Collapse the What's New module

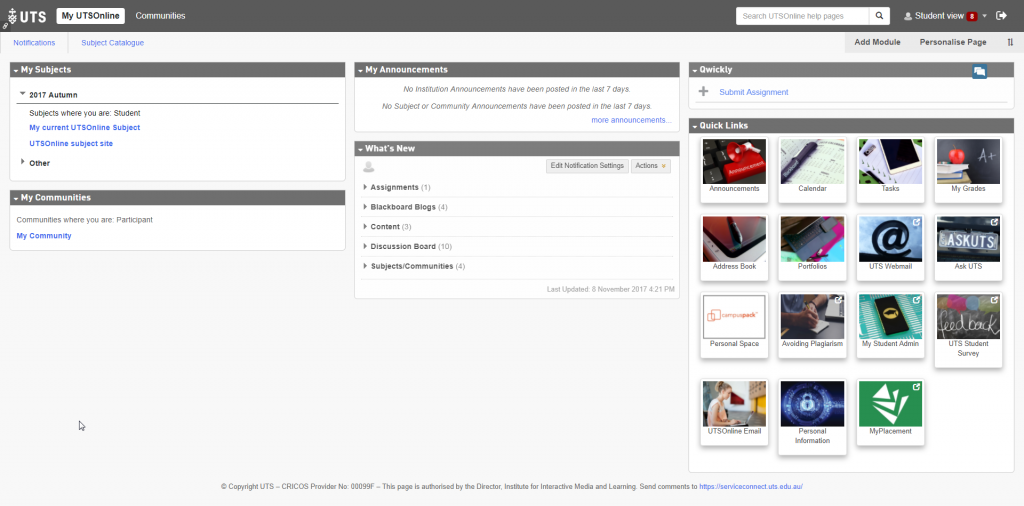tap(360, 149)
